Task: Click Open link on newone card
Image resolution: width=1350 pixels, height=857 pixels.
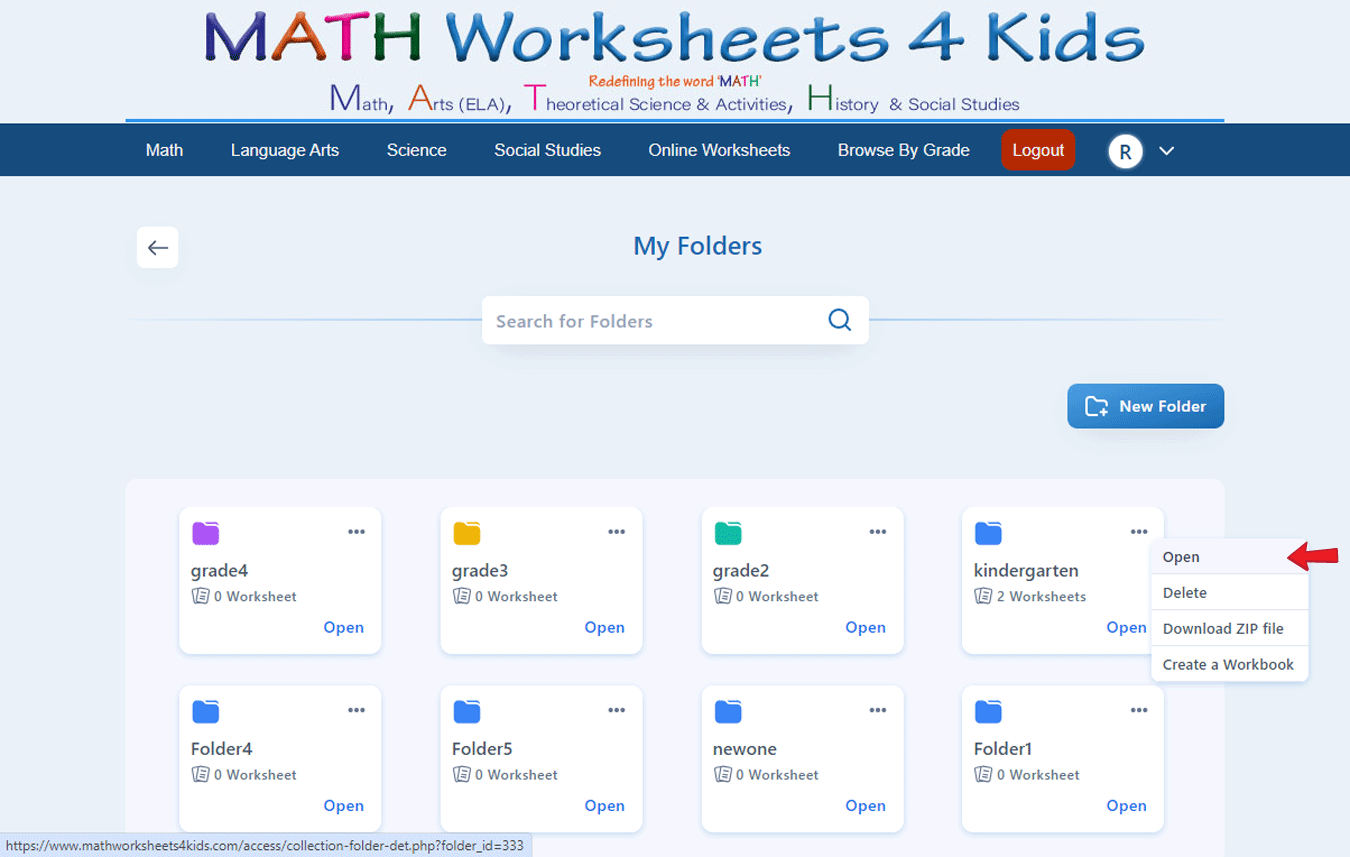Action: [x=865, y=805]
